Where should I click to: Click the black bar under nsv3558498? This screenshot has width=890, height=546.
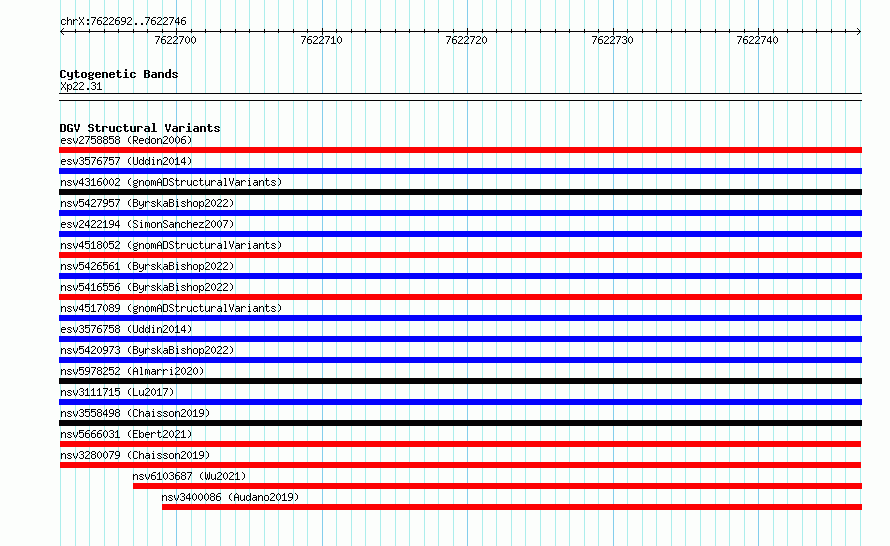point(460,423)
